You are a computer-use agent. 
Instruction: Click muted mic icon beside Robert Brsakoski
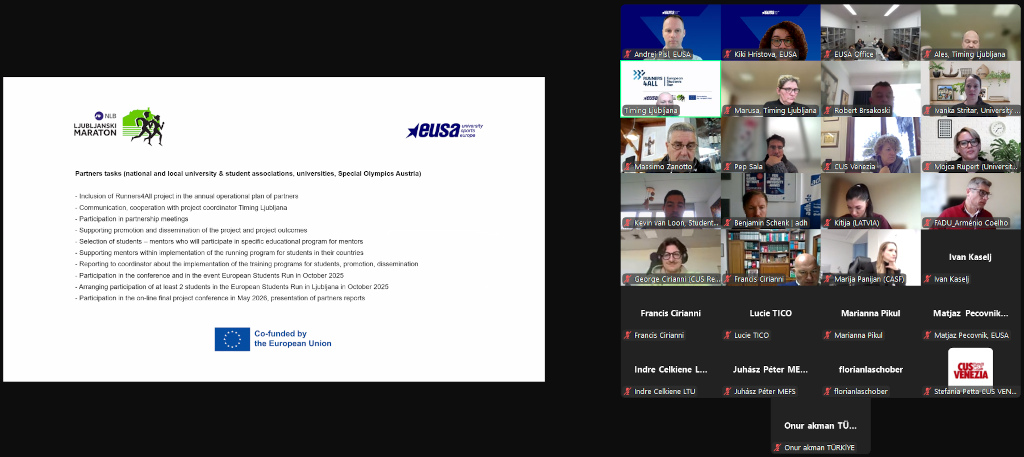point(828,110)
